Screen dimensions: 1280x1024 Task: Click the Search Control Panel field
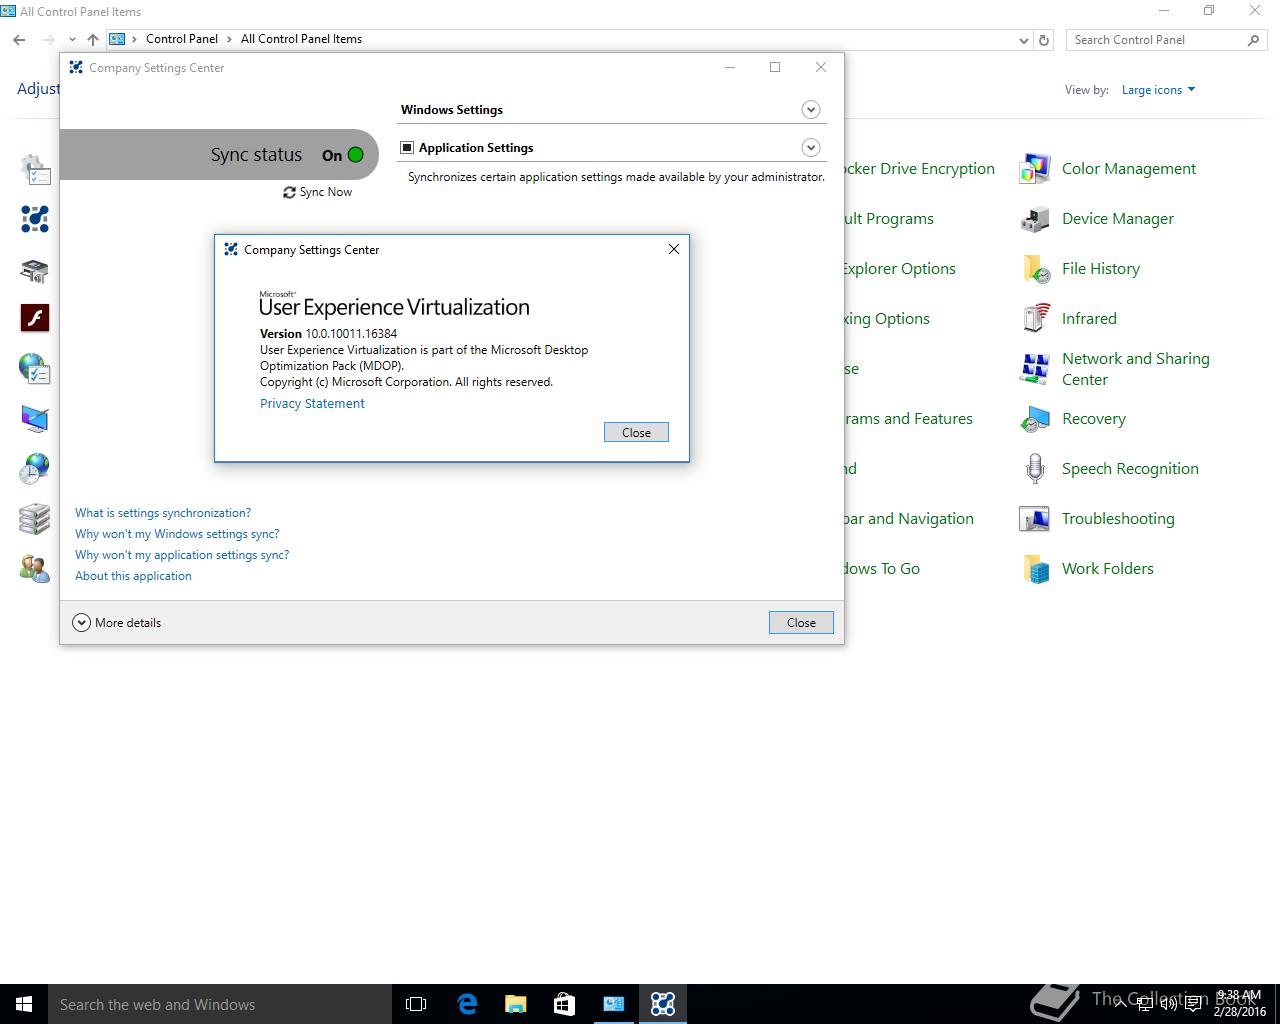(x=1165, y=40)
